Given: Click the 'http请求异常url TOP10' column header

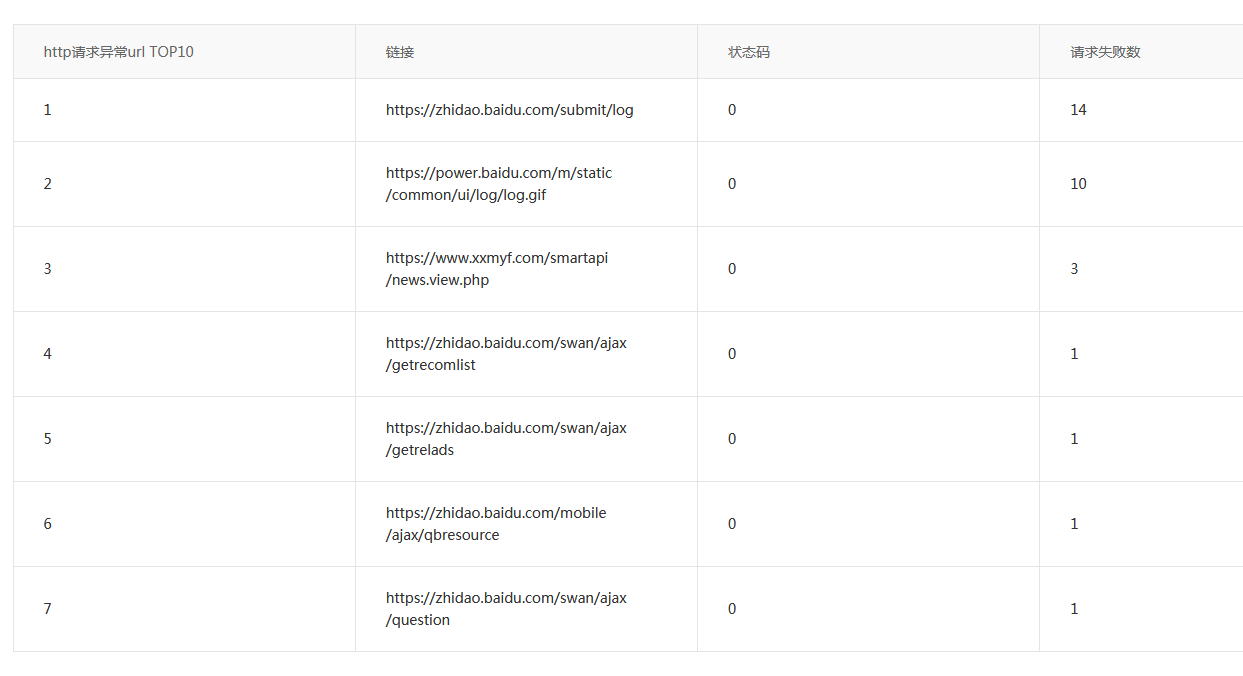Looking at the screenshot, I should (x=119, y=52).
